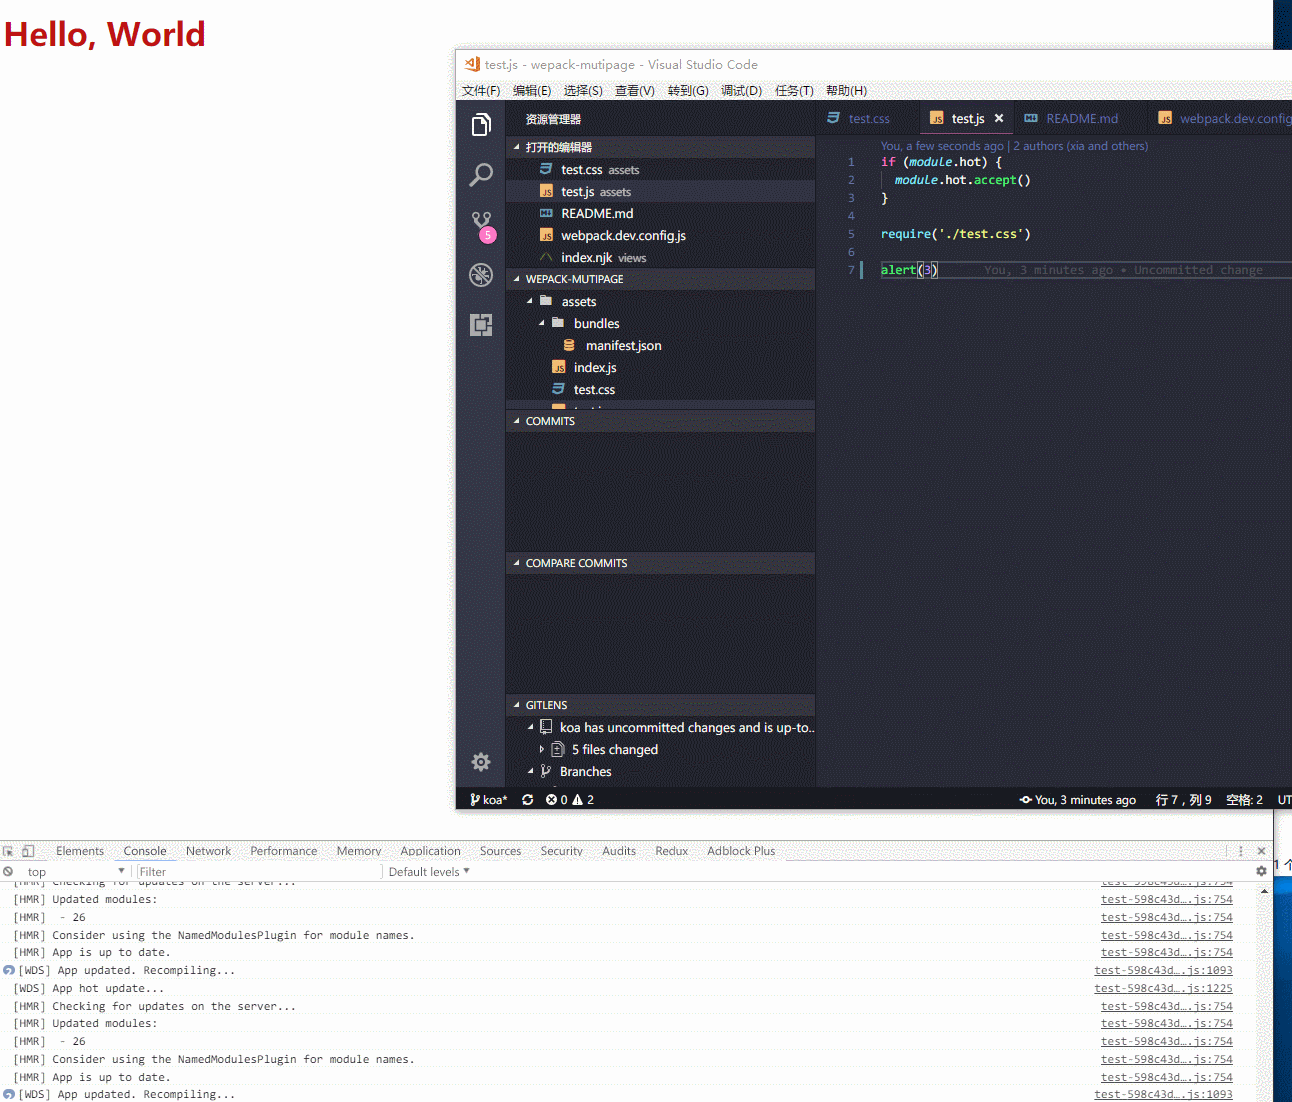1292x1102 pixels.
Task: Switch to the Security tab in DevTools
Action: [x=562, y=851]
